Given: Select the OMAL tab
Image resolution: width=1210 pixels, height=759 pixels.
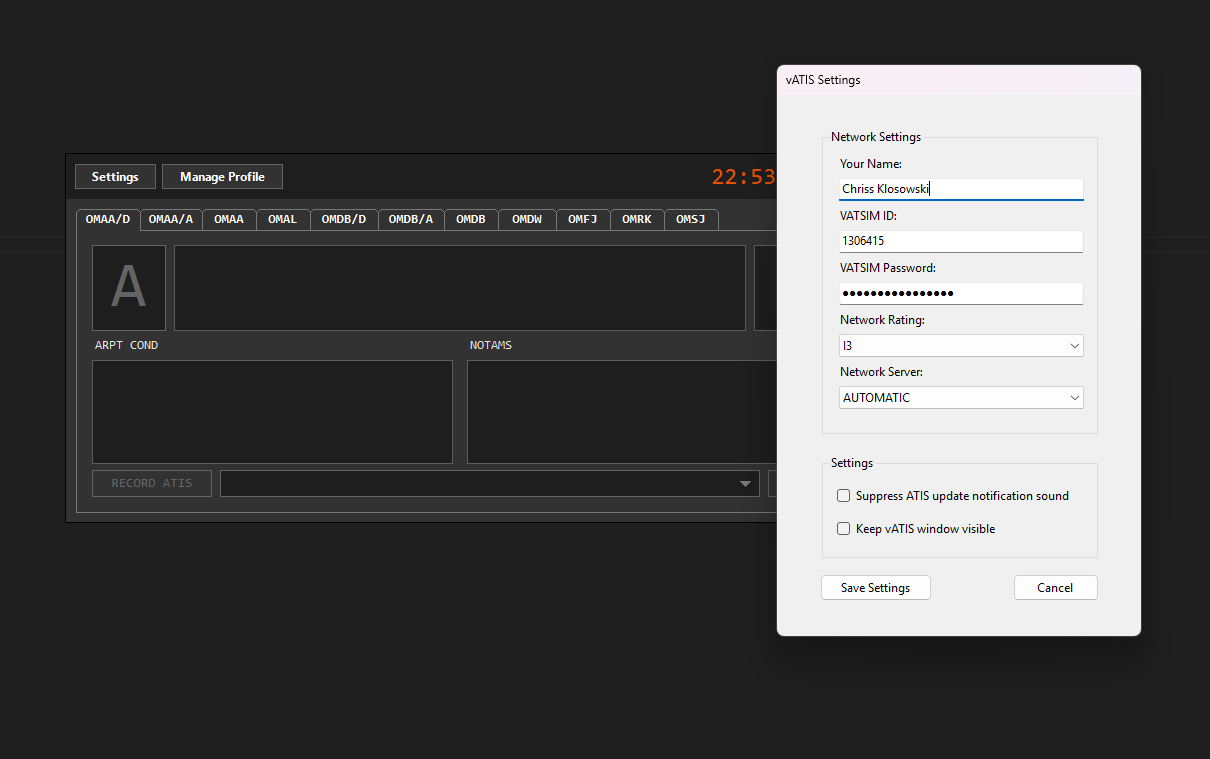Looking at the screenshot, I should pos(283,219).
